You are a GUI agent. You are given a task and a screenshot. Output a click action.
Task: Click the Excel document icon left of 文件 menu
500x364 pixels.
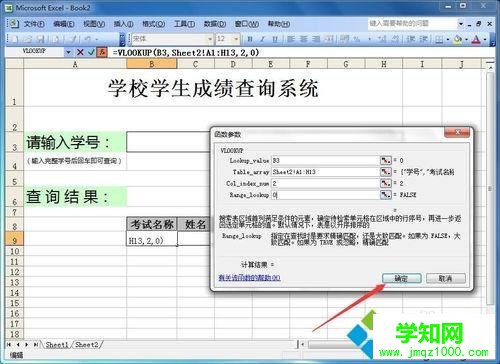[13, 23]
